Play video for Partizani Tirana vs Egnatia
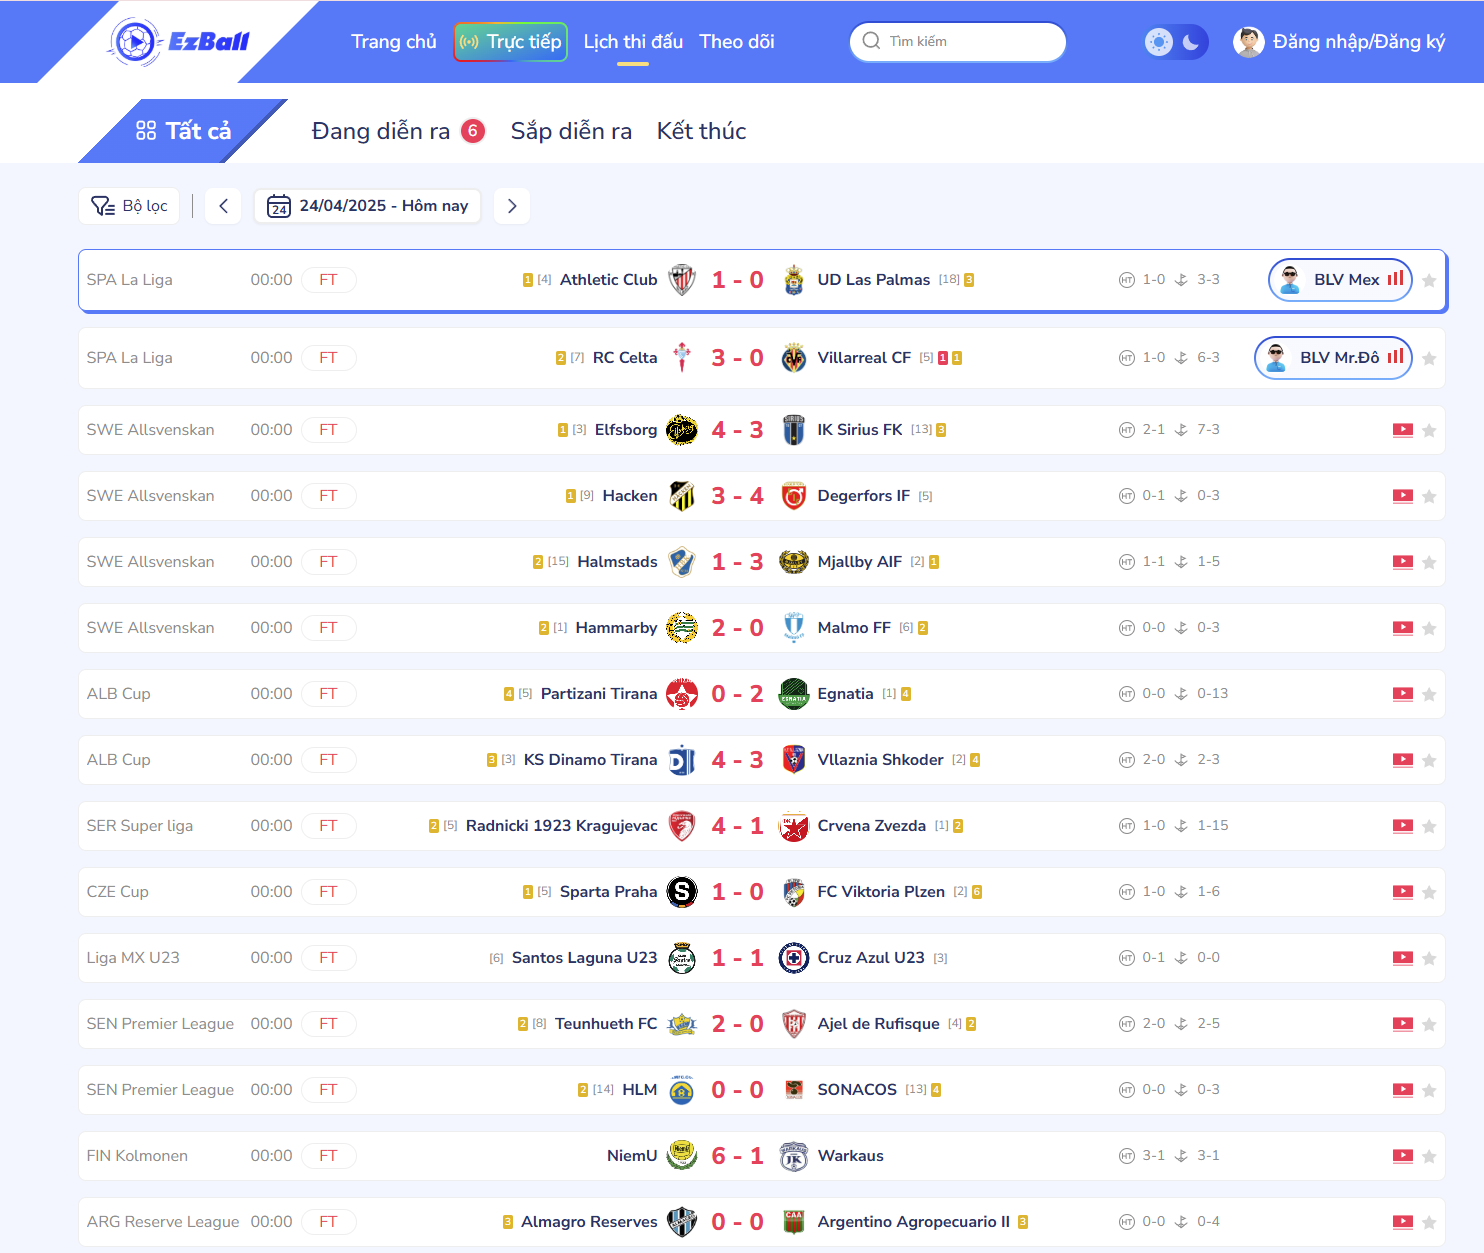 (x=1403, y=694)
